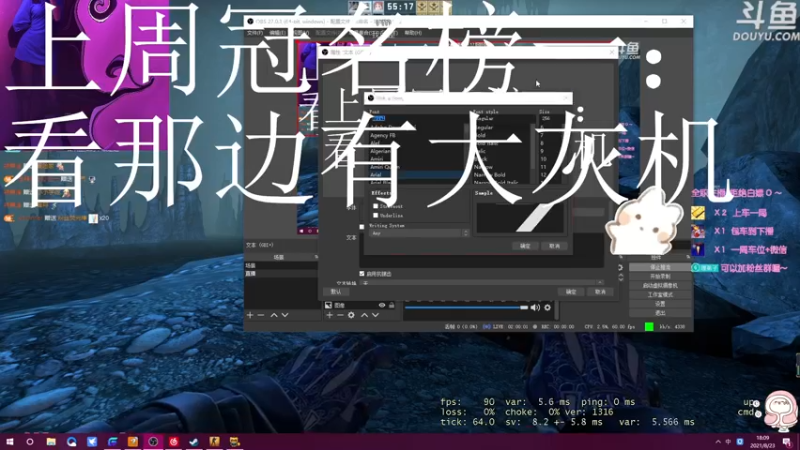Move scene up with the arrow icon
This screenshot has width=800, height=450.
pos(274,315)
